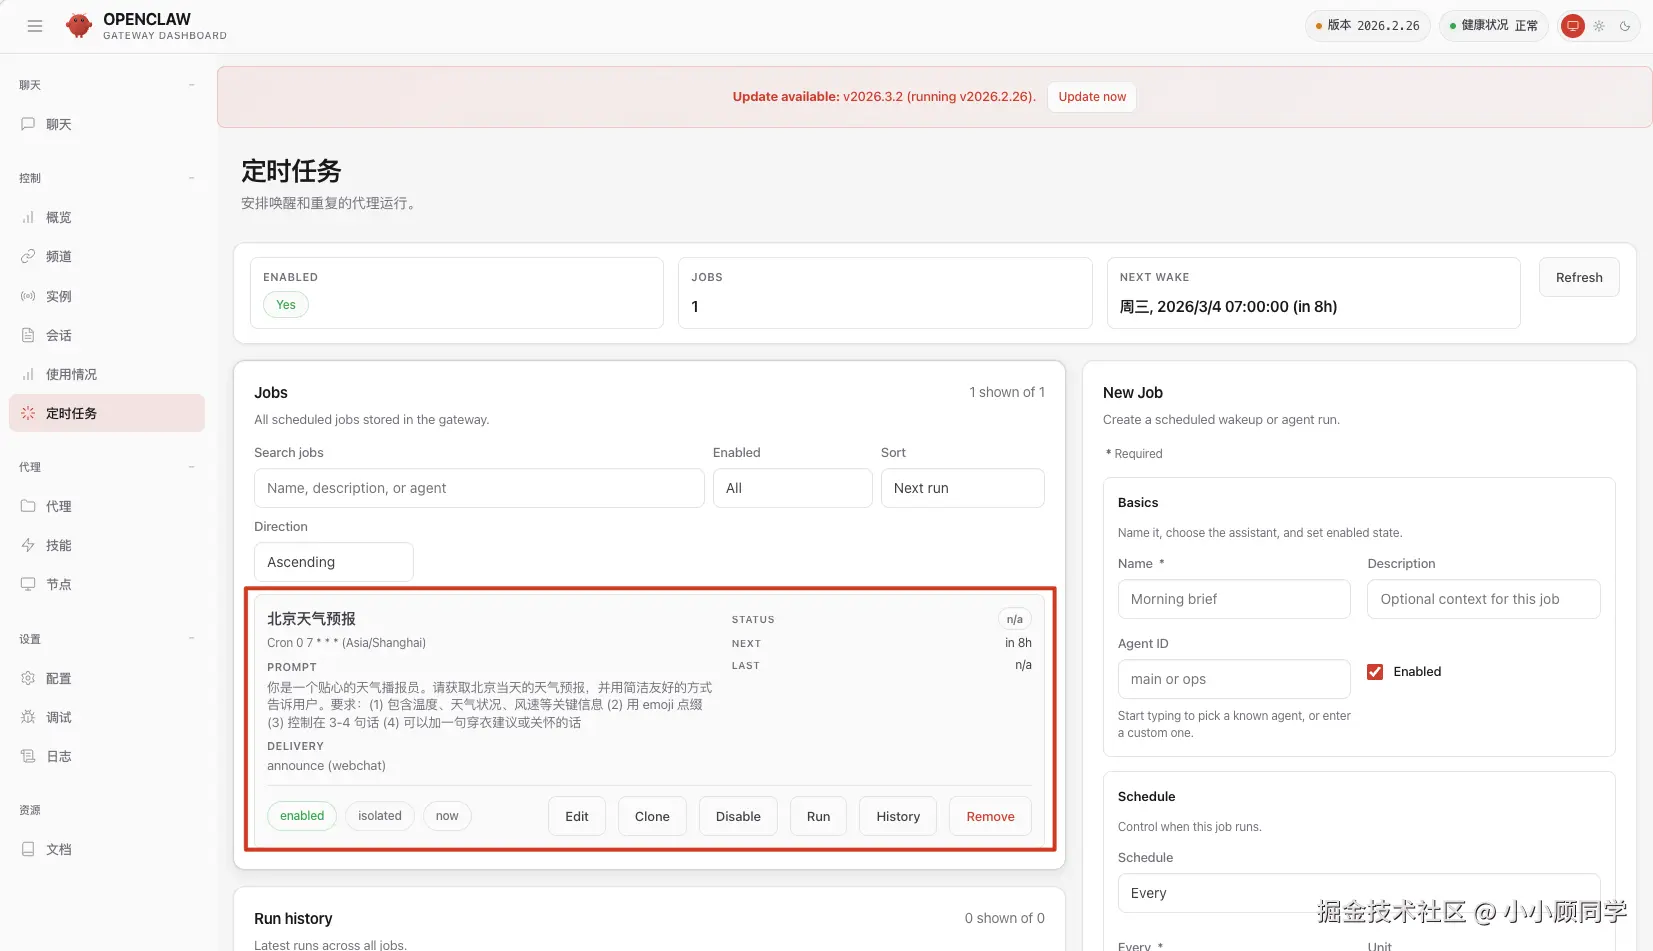Remove the 北京天气预报 job

[x=990, y=816]
